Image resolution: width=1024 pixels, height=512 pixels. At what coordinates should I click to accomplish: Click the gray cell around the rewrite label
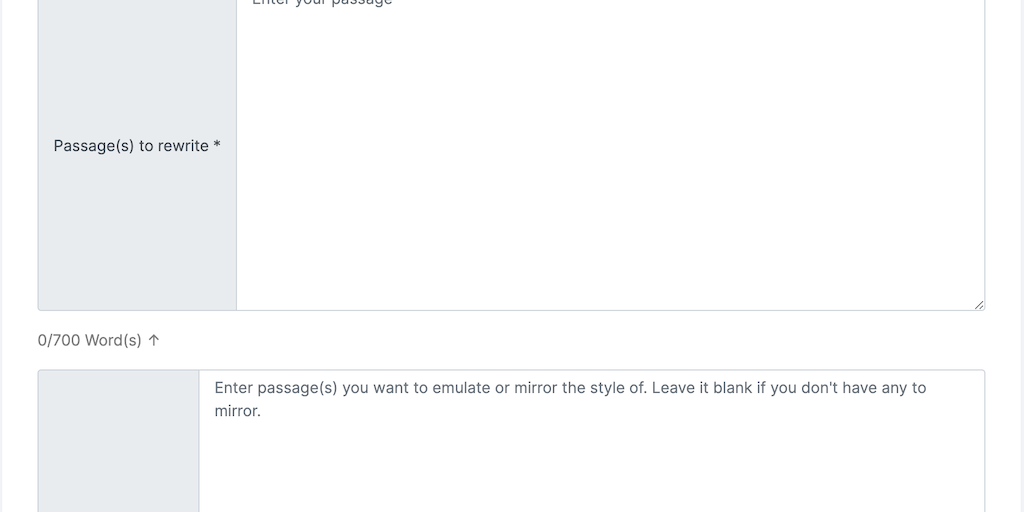137,230
